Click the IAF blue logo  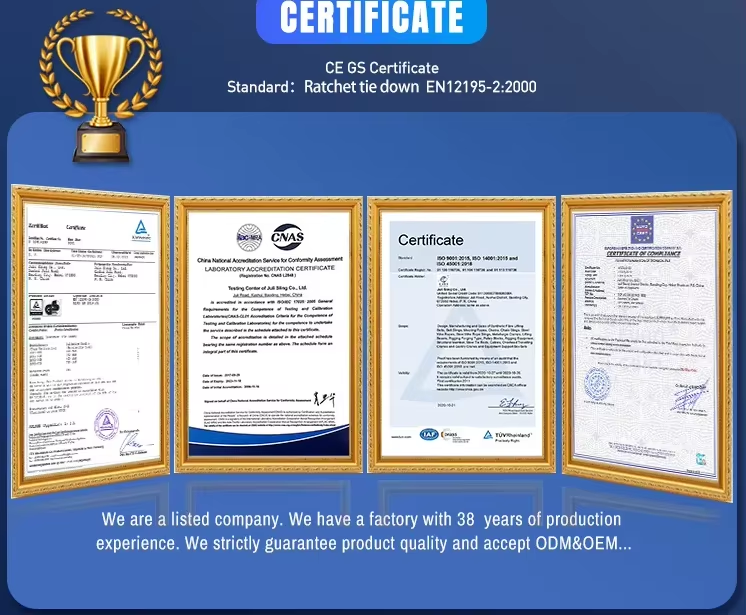click(429, 434)
